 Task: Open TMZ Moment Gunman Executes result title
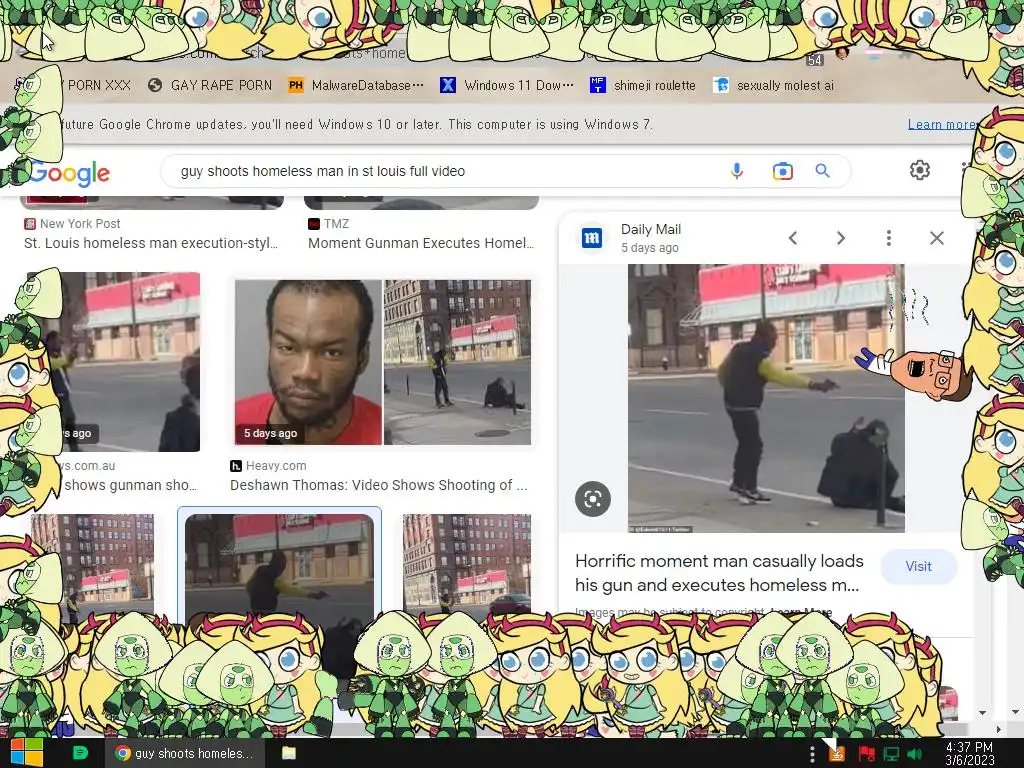coord(421,243)
